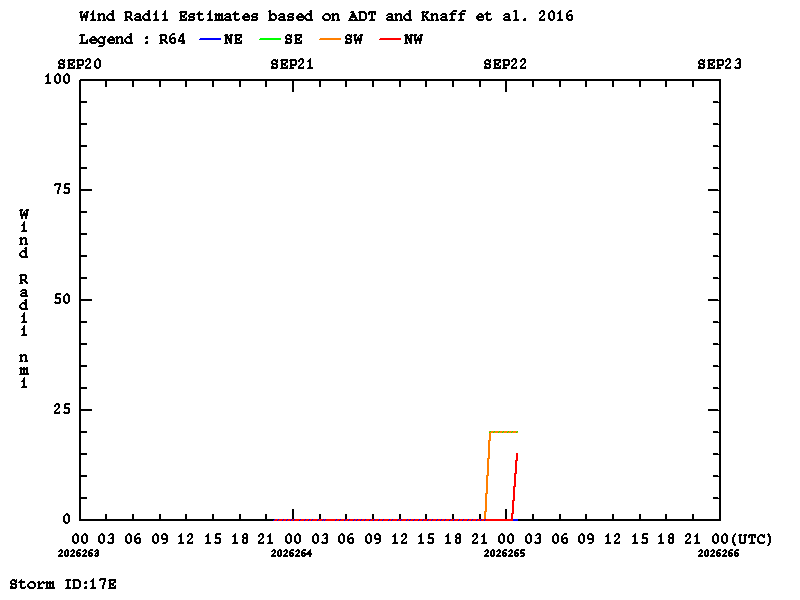
Task: Select the SEP21 date label
Action: [292, 64]
